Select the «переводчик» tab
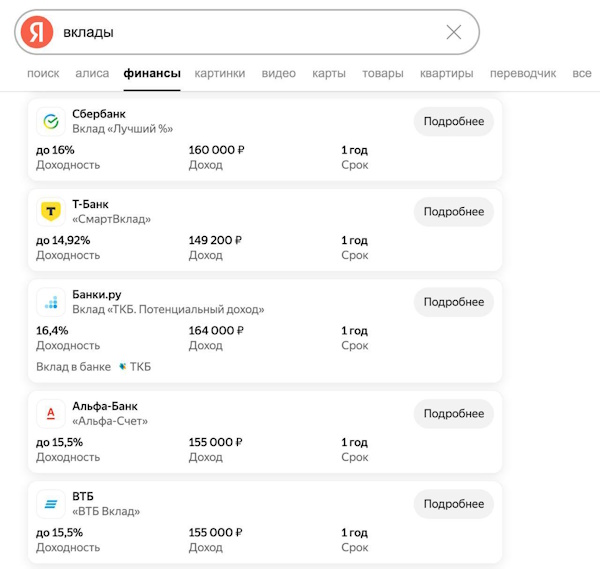This screenshot has width=600, height=569. click(523, 73)
